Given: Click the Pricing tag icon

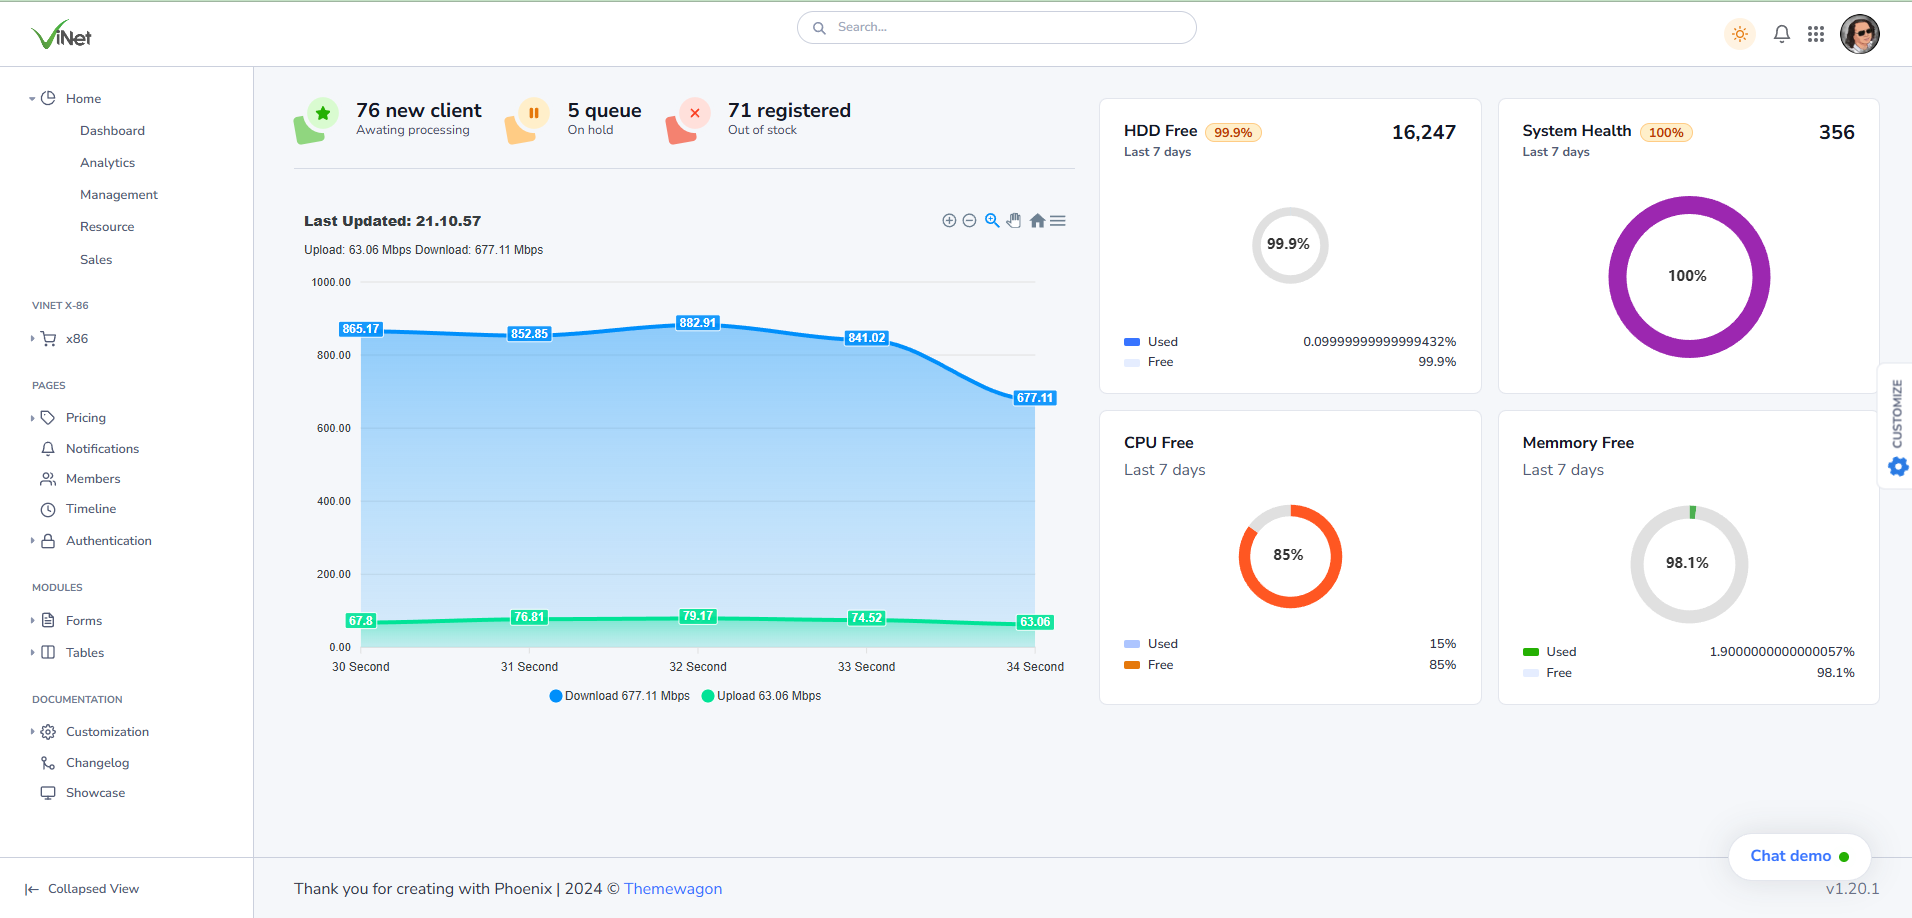Looking at the screenshot, I should pos(48,418).
